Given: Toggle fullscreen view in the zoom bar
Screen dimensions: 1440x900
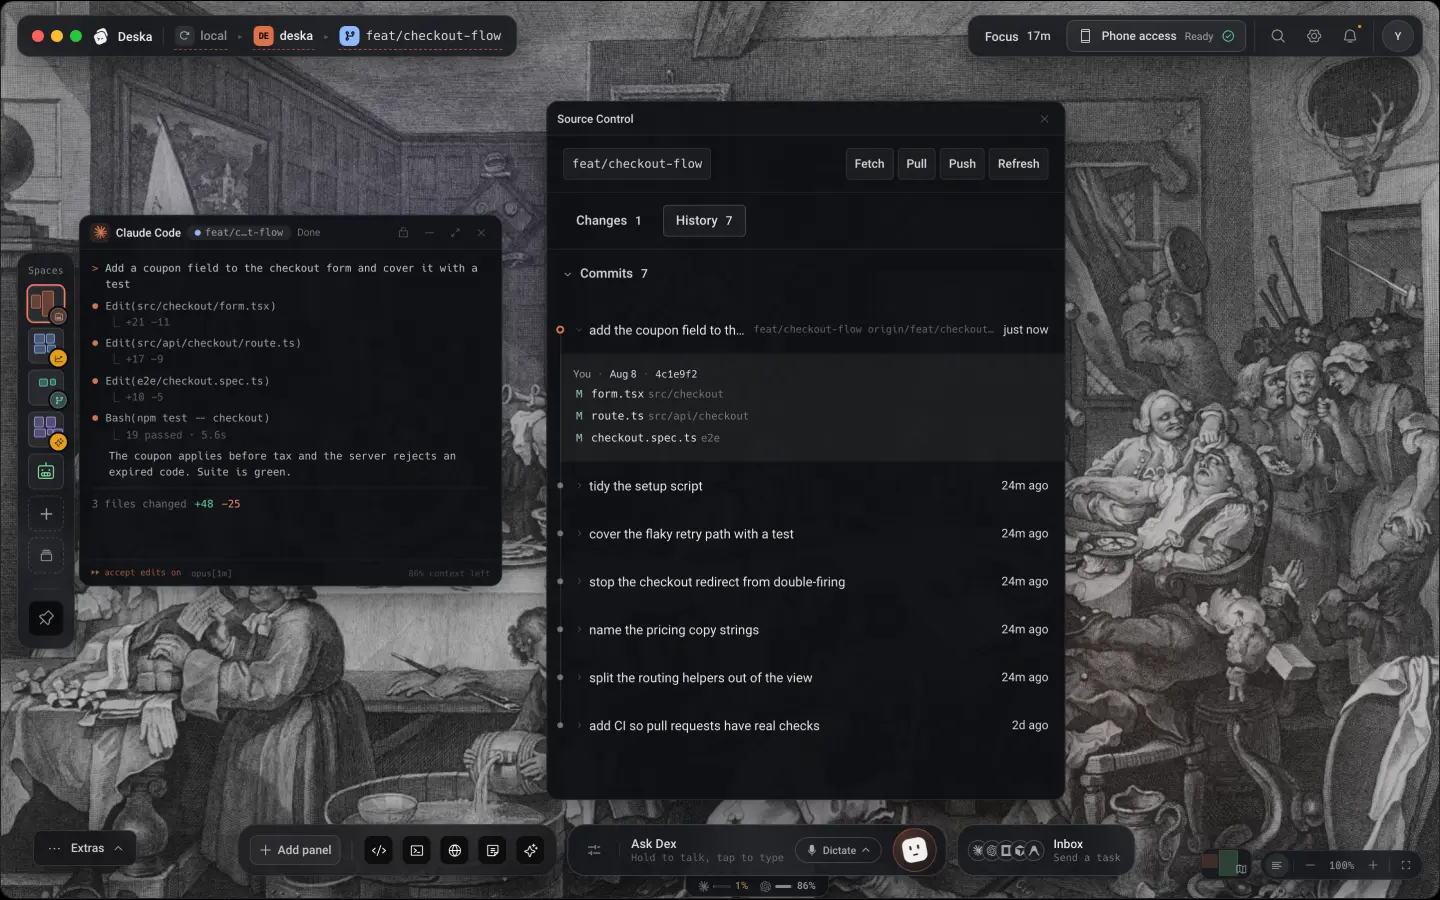Looking at the screenshot, I should tap(1406, 865).
